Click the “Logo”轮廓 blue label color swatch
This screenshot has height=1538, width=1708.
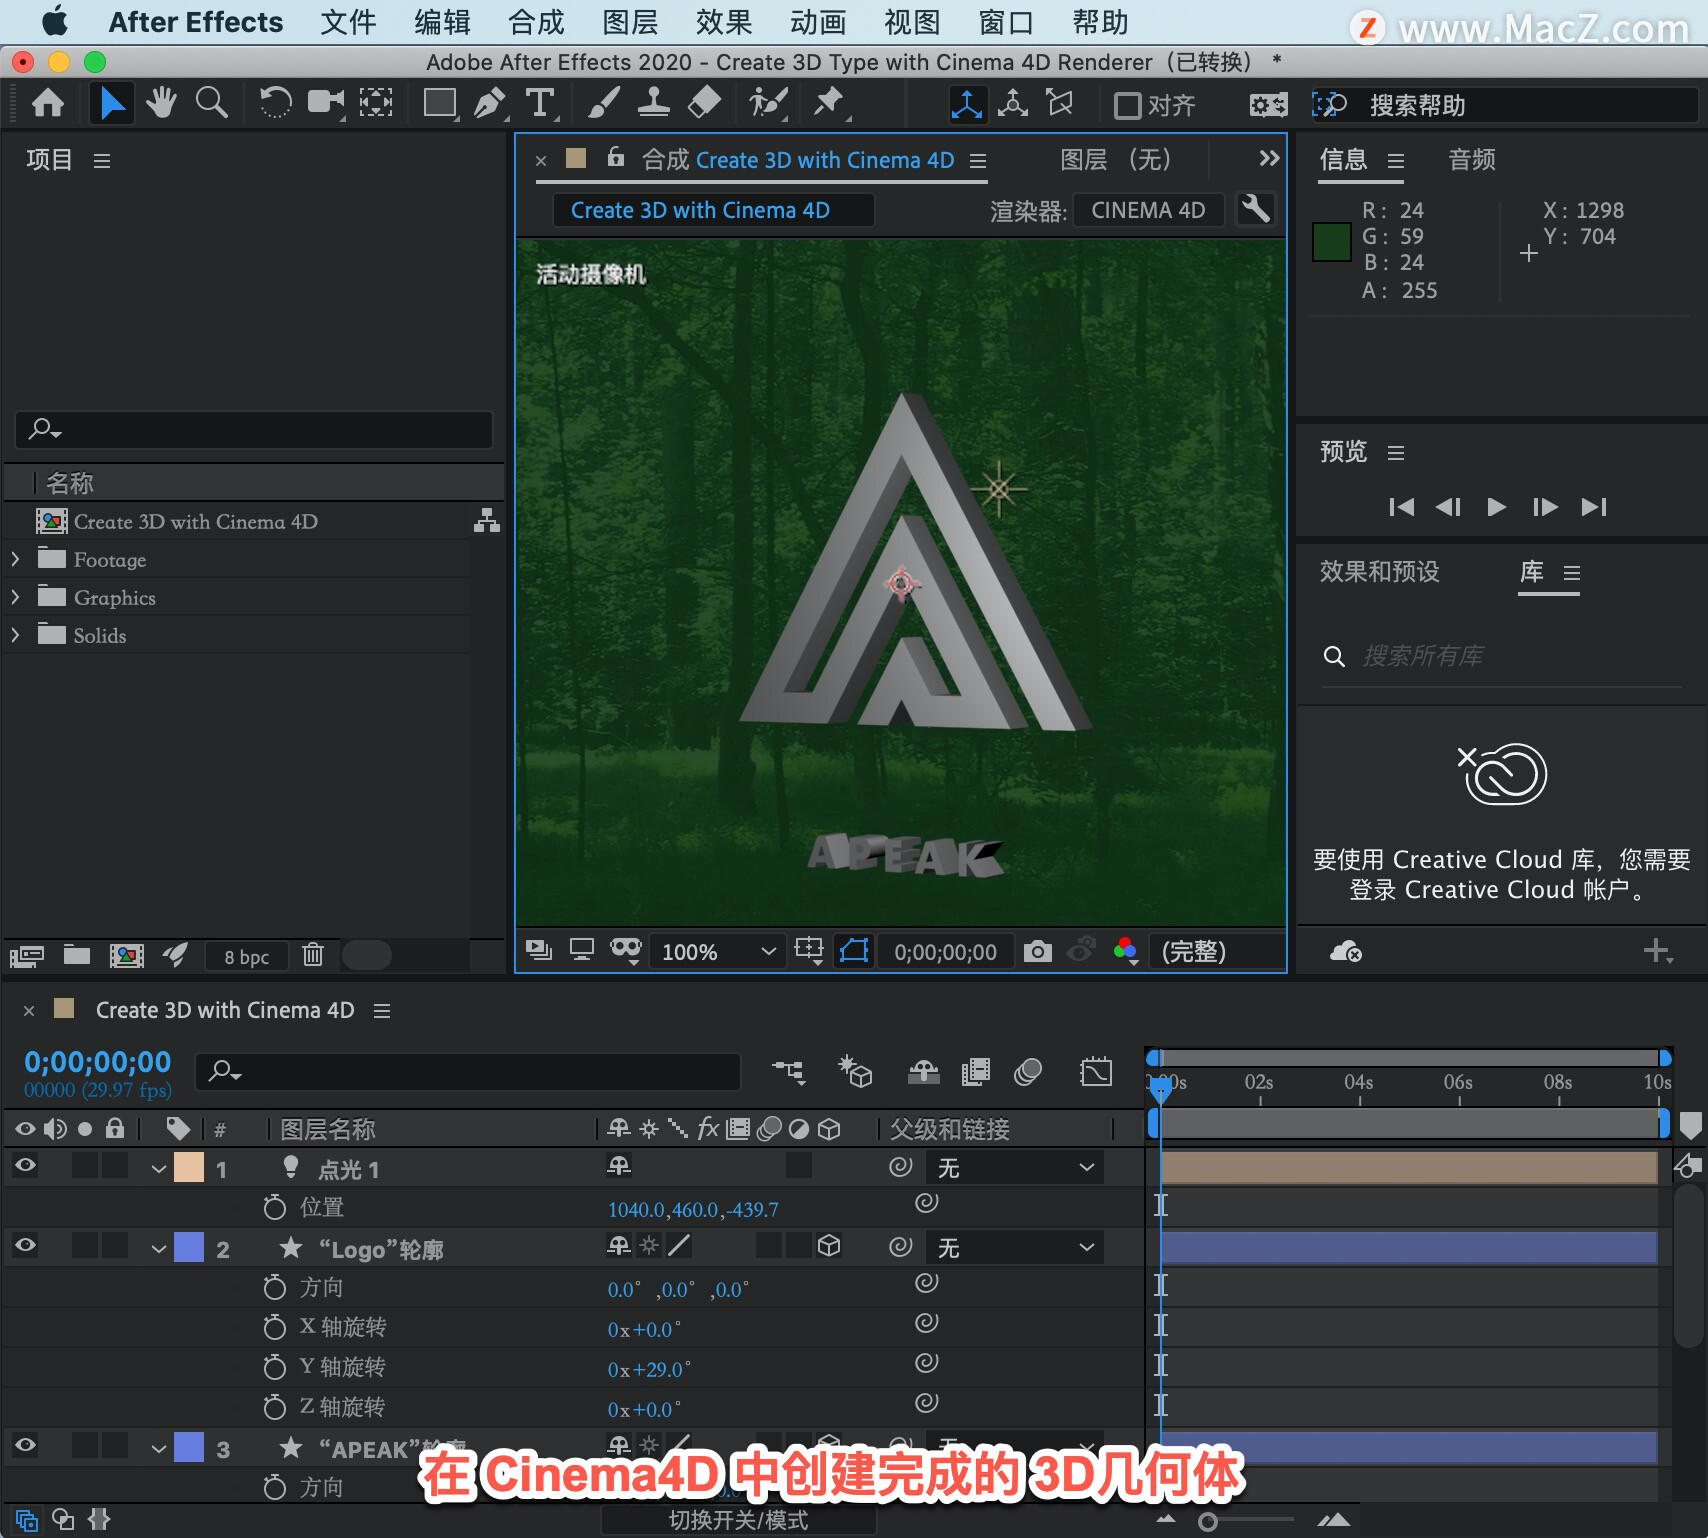(x=189, y=1248)
